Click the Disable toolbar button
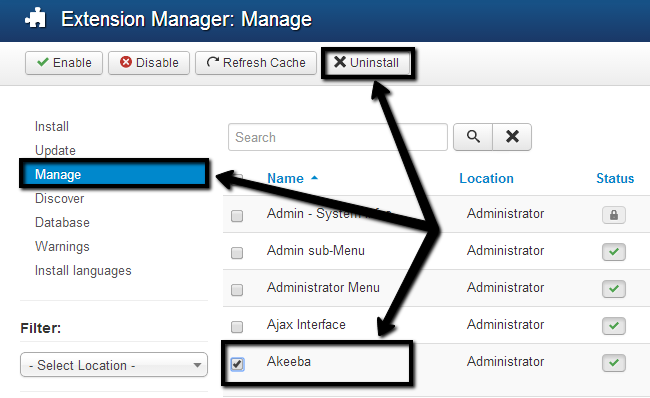 (x=149, y=63)
